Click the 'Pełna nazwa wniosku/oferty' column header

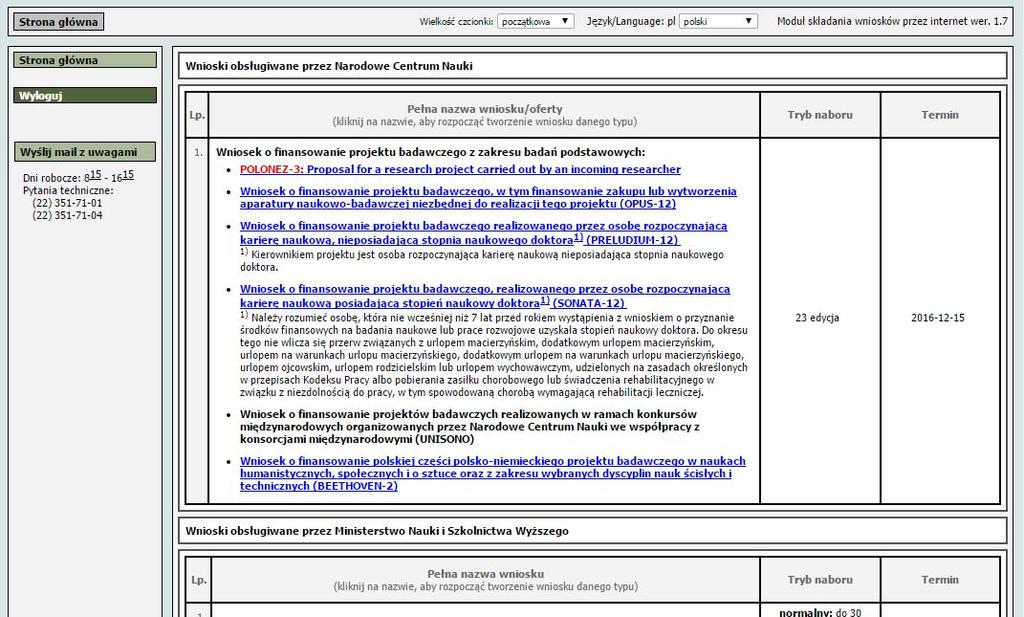click(x=485, y=109)
